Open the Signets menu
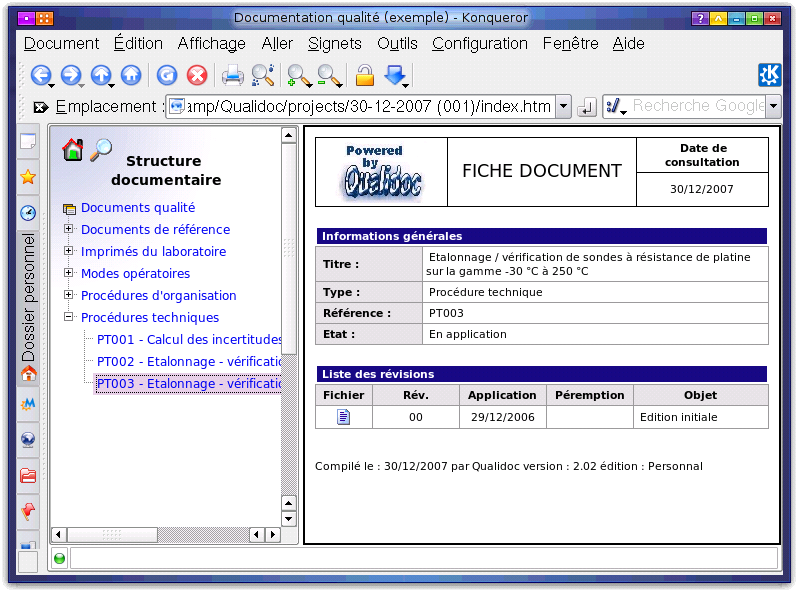 point(334,43)
